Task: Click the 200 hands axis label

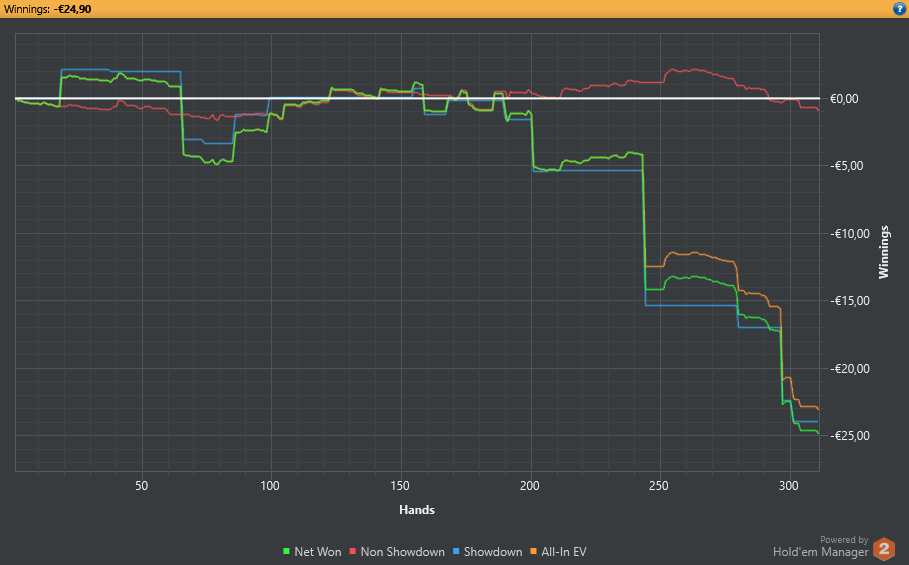Action: click(529, 486)
